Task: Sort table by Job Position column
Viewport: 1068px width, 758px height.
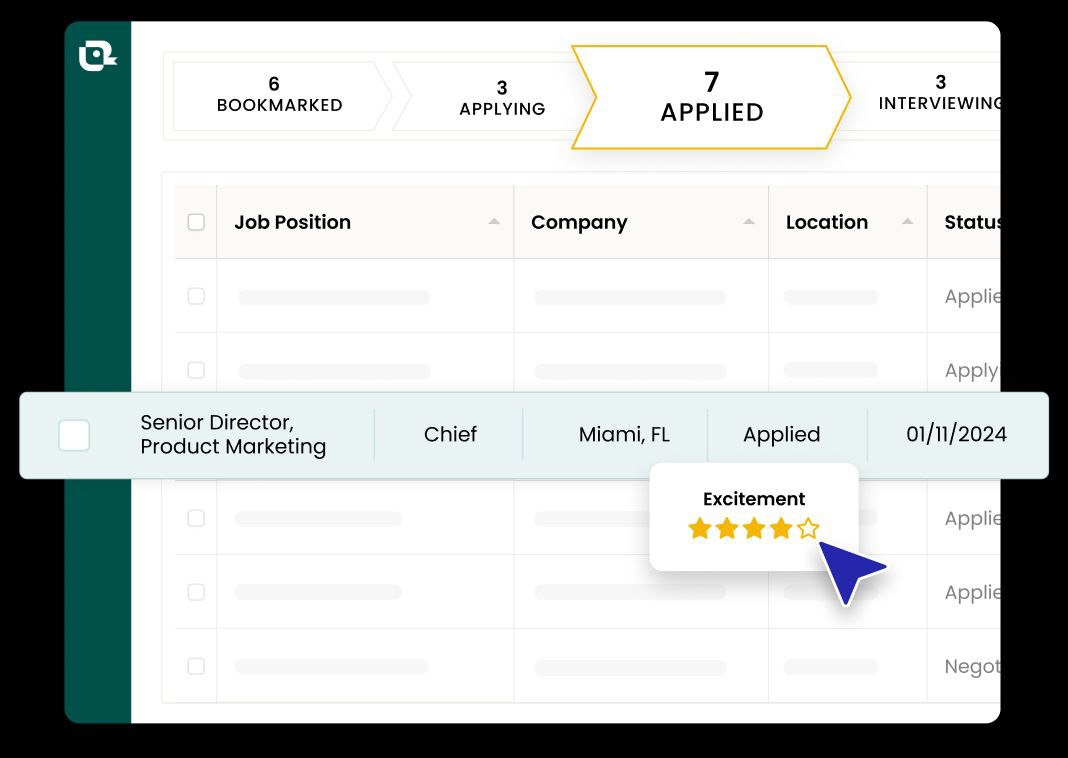Action: coord(492,220)
